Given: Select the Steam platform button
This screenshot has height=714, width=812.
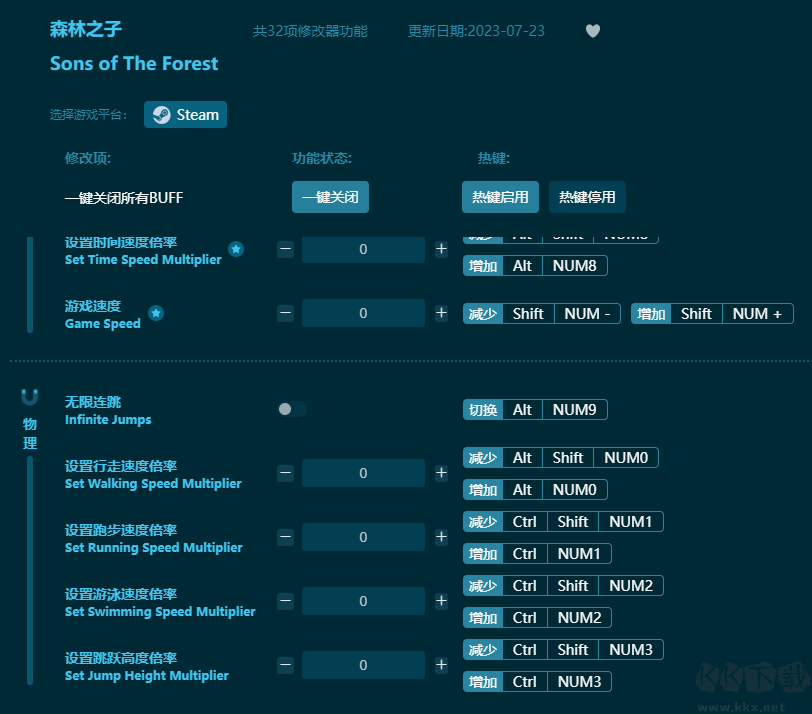Looking at the screenshot, I should [x=185, y=114].
